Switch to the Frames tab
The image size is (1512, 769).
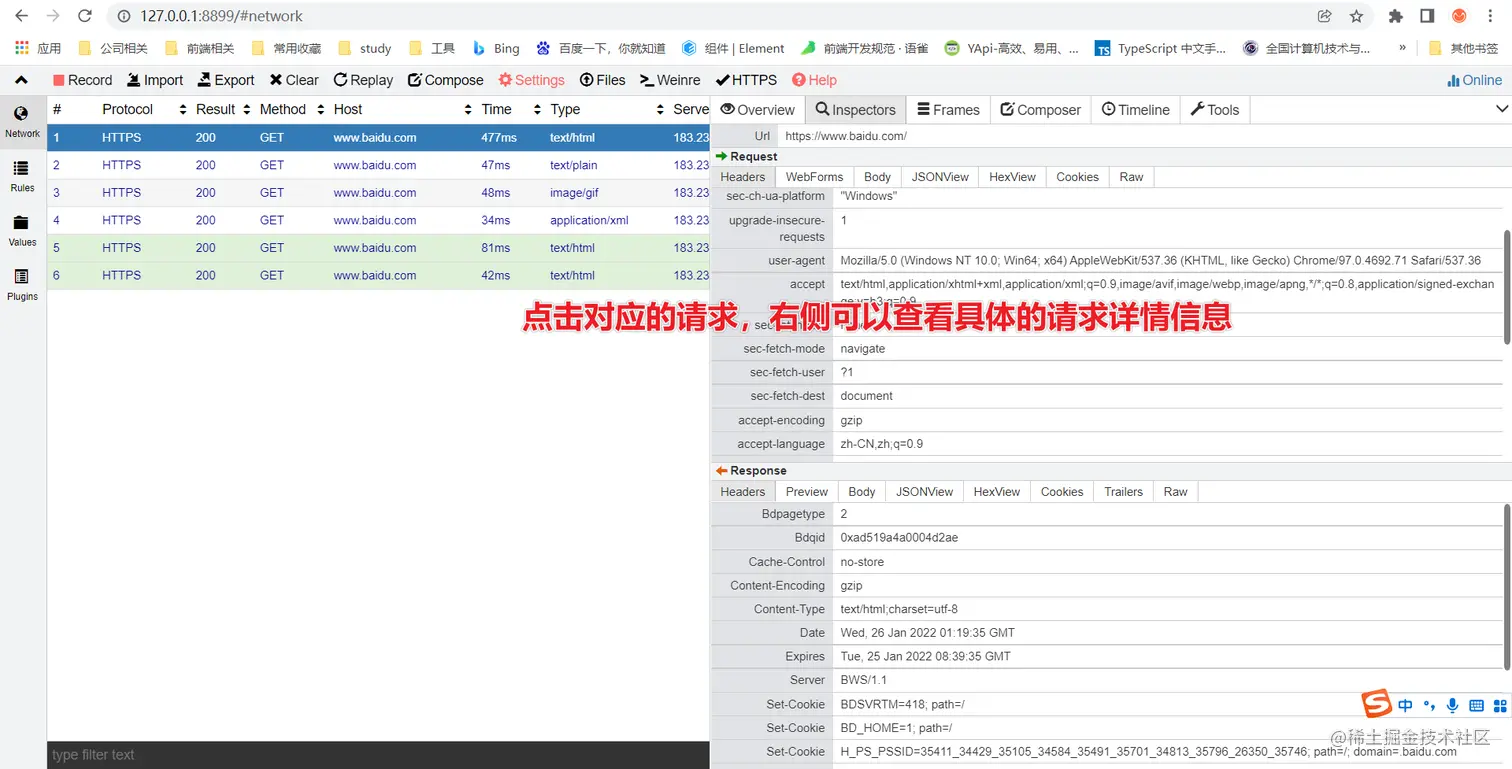(948, 110)
